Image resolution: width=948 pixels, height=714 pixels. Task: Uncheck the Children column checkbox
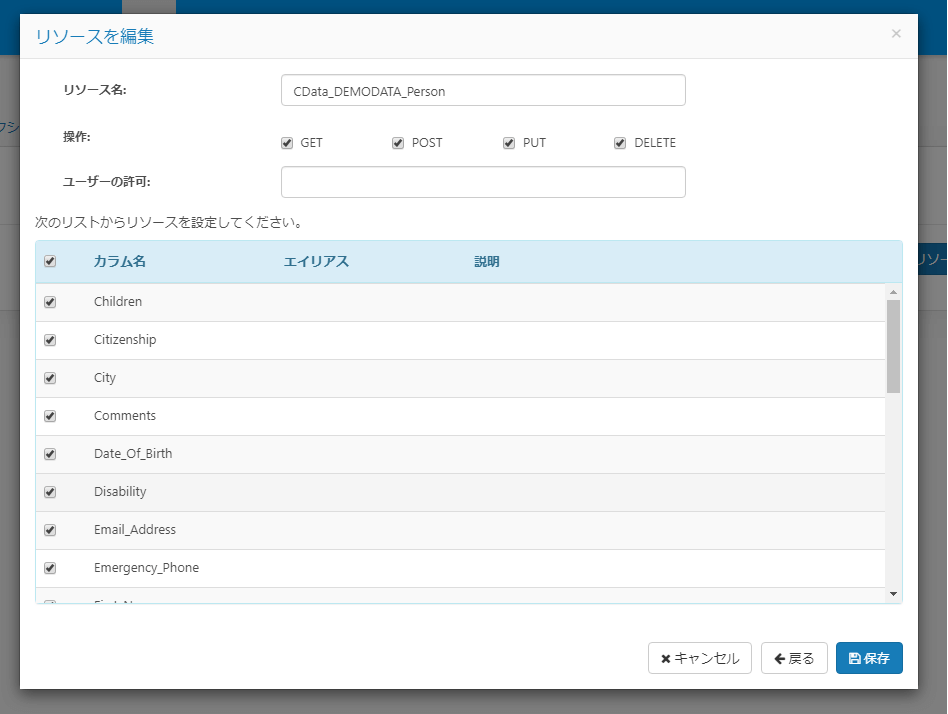(x=50, y=302)
